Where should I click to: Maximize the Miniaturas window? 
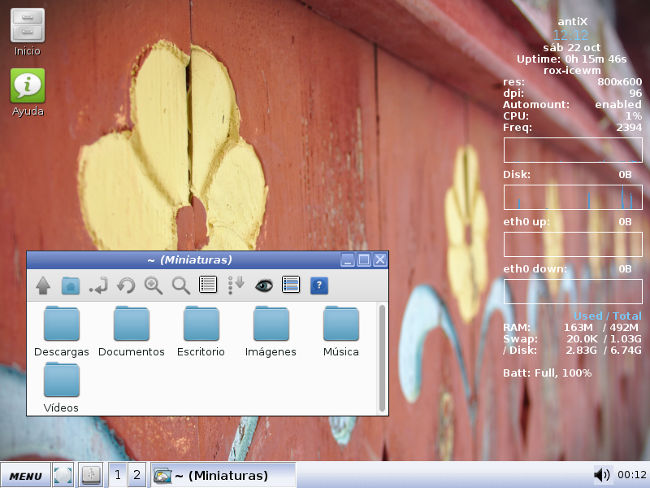pyautogui.click(x=364, y=260)
